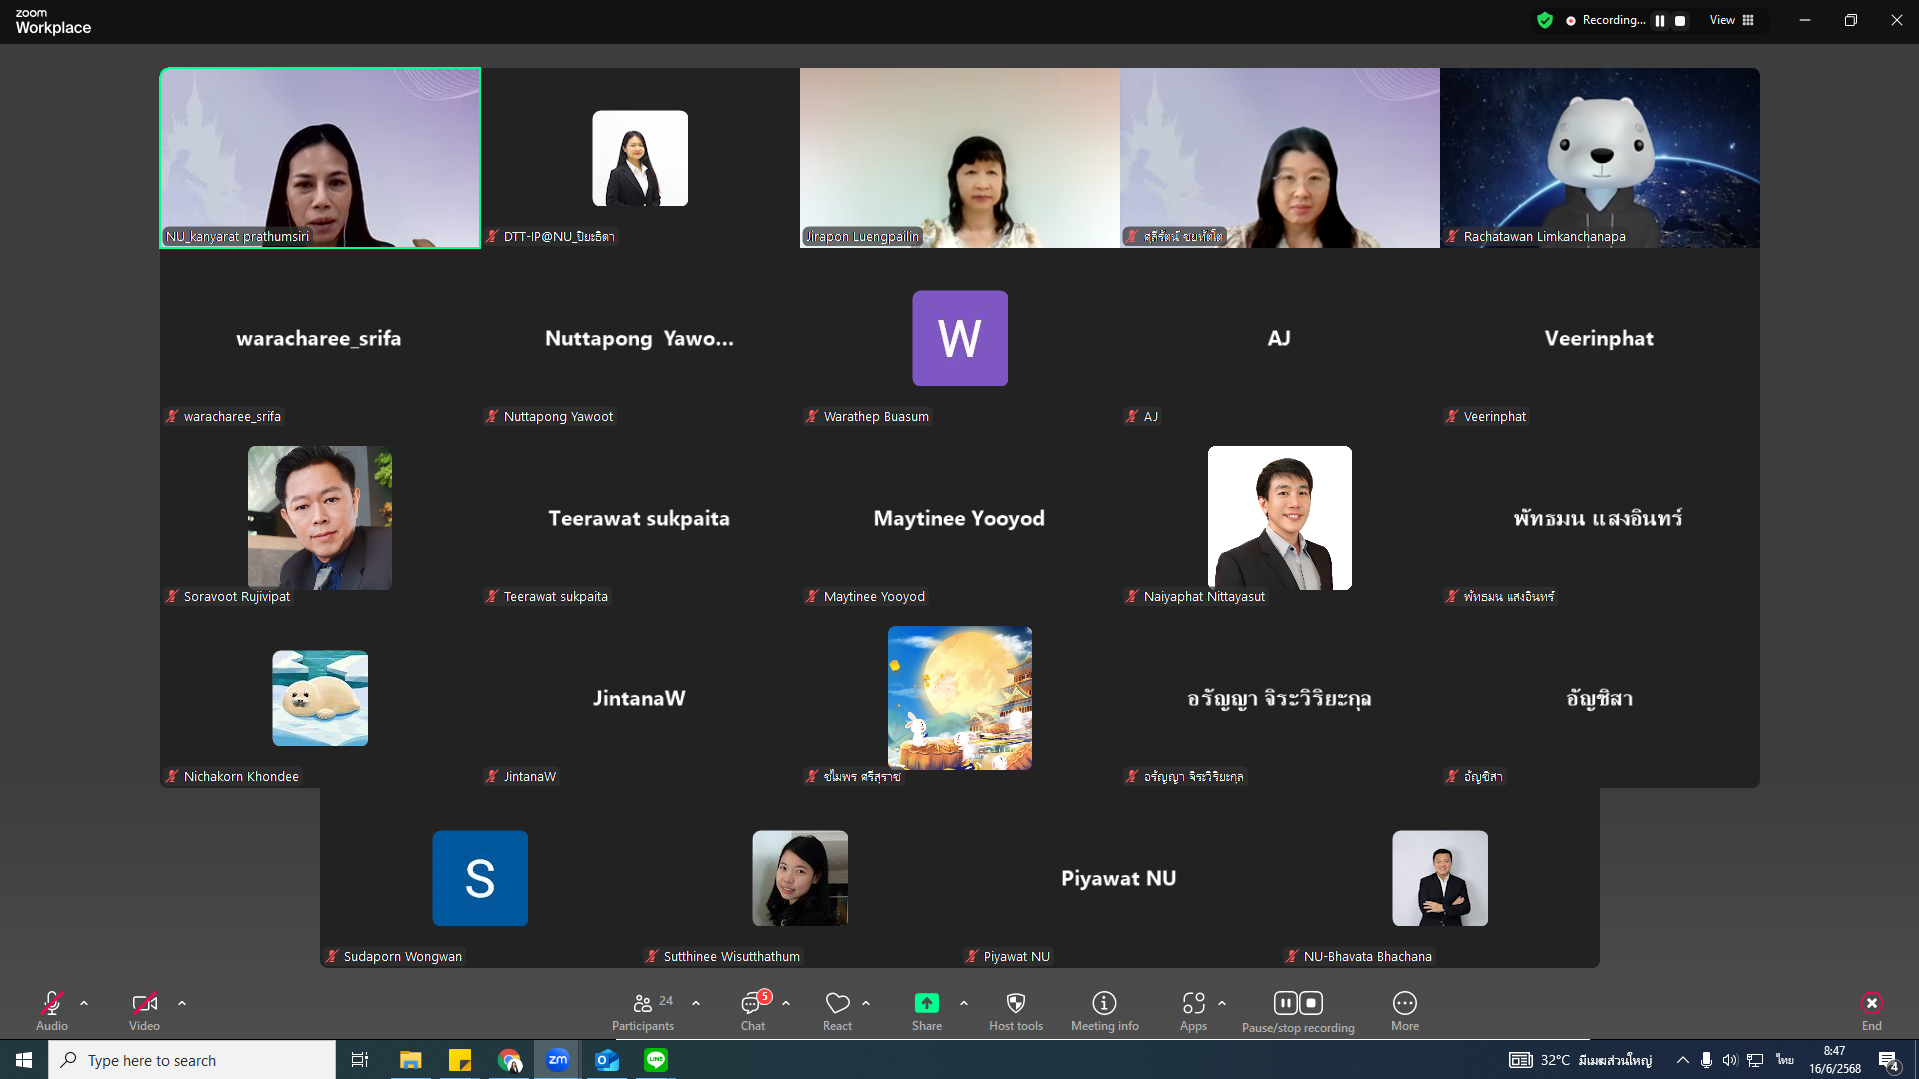The image size is (1919, 1079).
Task: End the meeting
Action: tap(1871, 1010)
